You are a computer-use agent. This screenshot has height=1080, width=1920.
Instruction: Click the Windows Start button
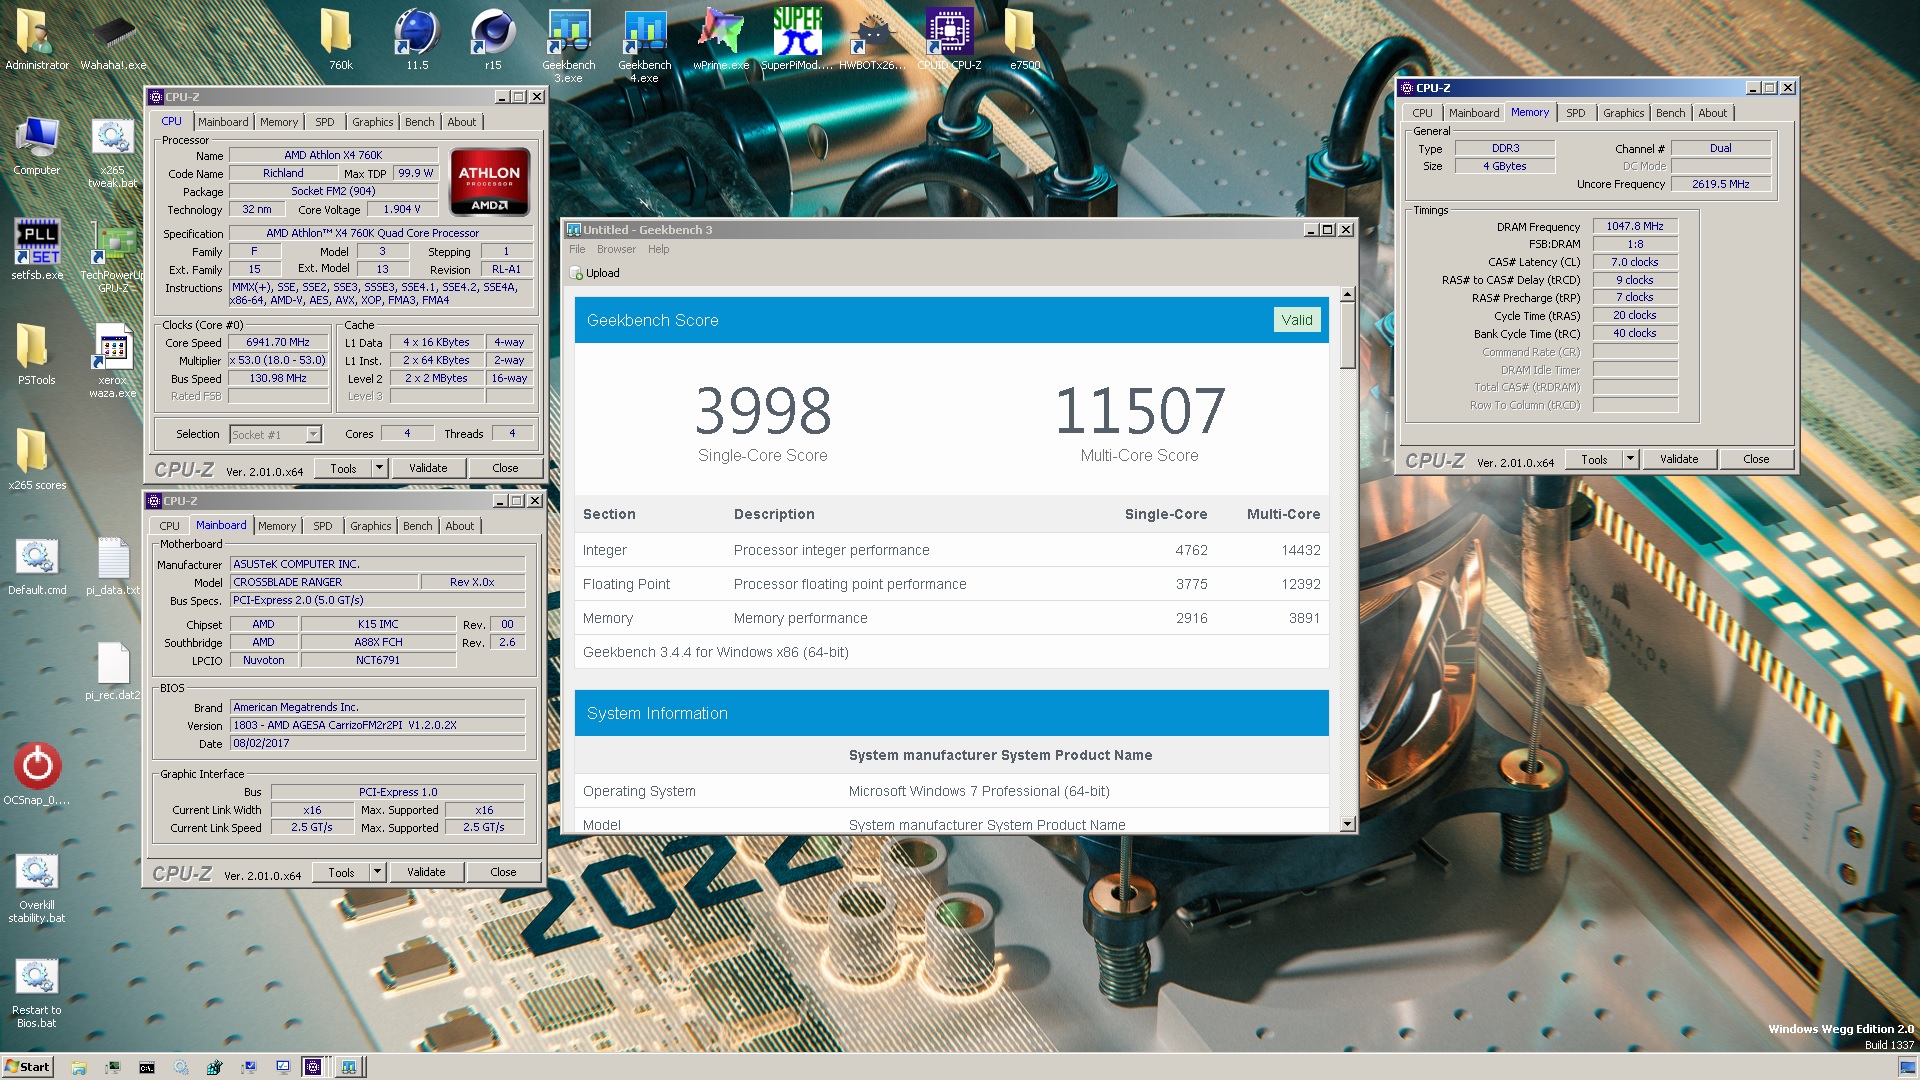pyautogui.click(x=27, y=1067)
